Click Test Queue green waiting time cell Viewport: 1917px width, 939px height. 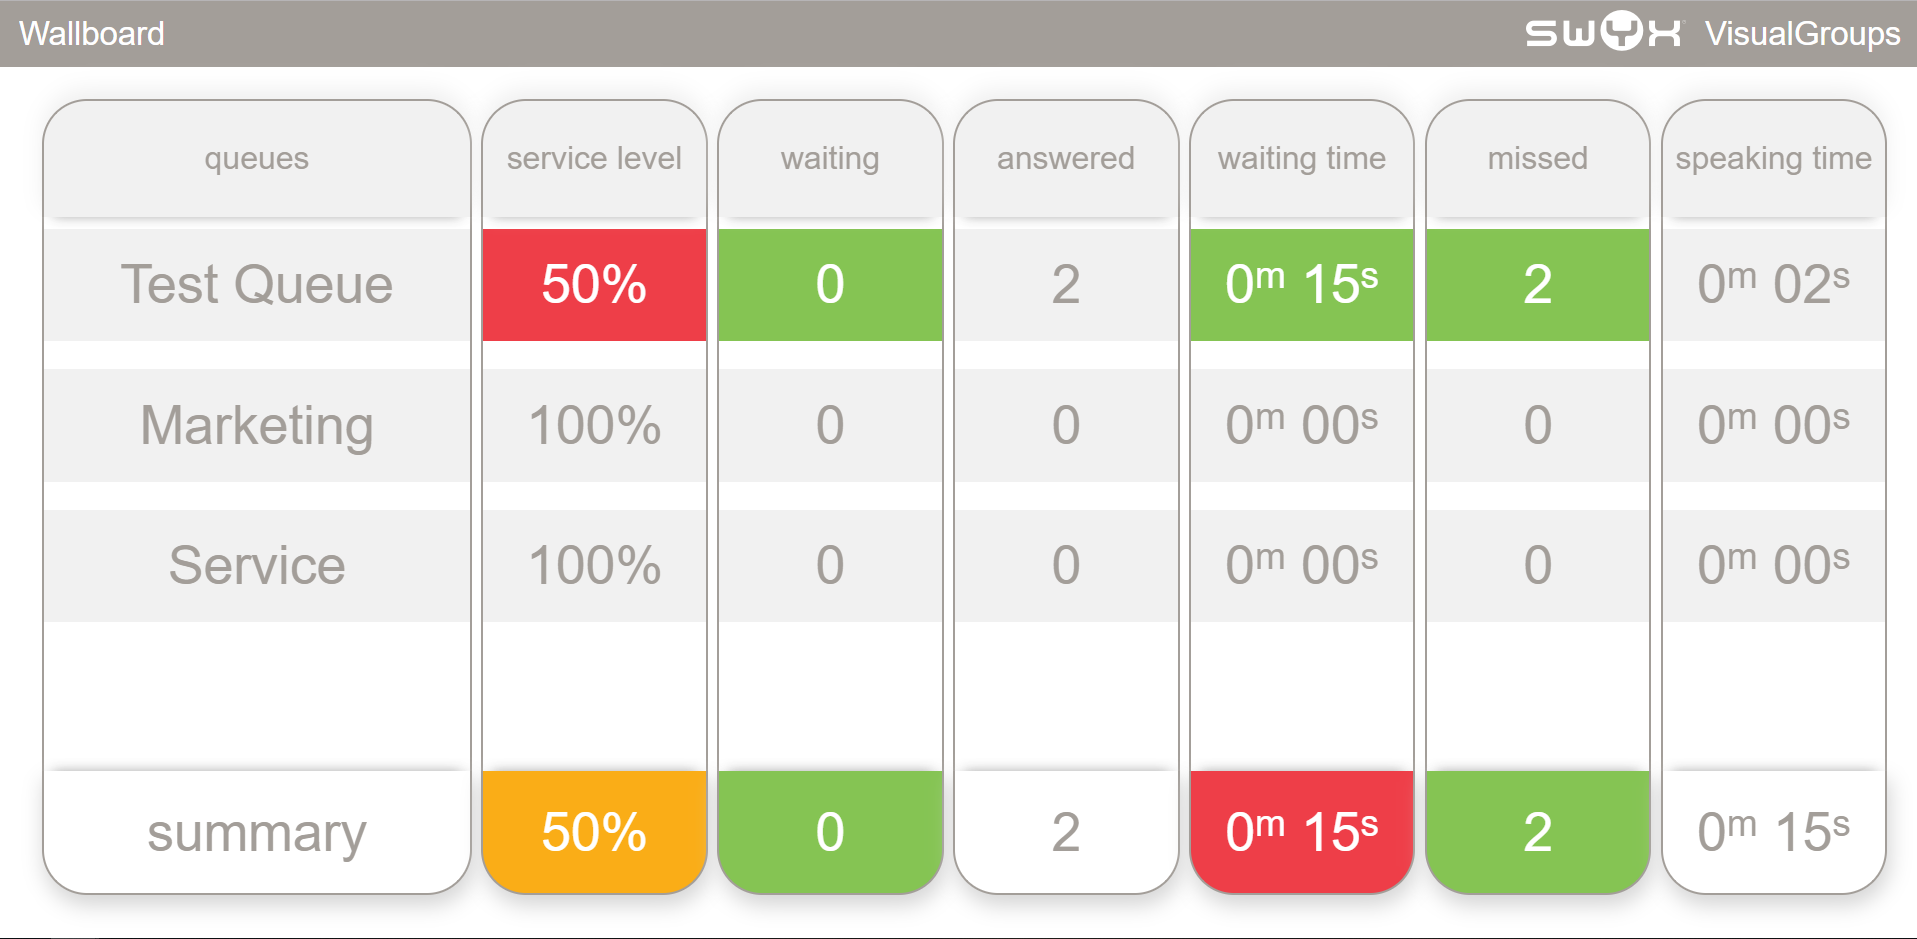click(1302, 285)
